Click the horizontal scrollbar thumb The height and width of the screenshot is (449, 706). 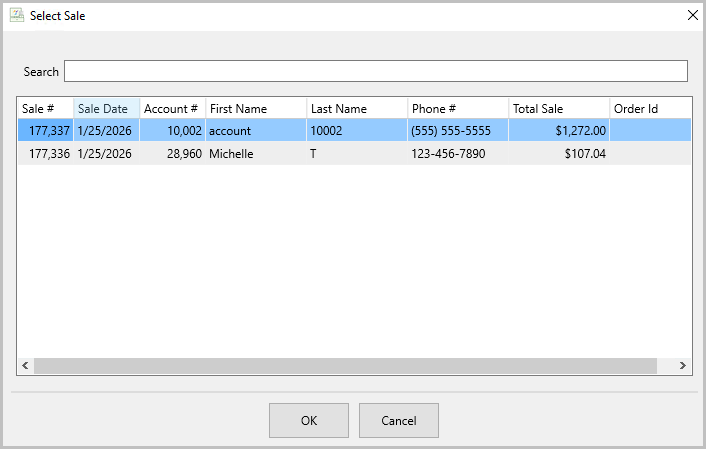(345, 365)
